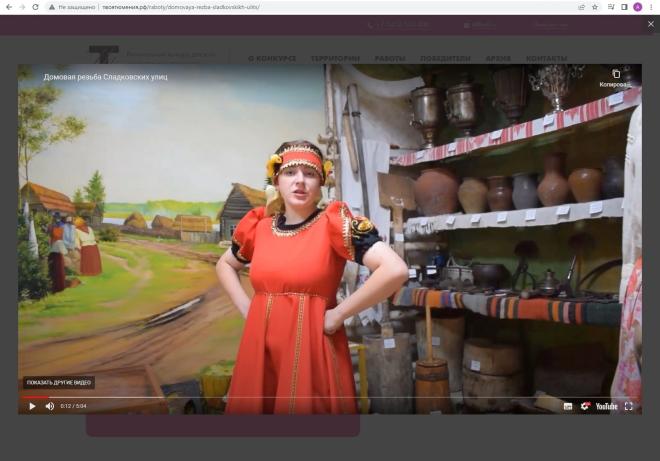The image size is (660, 461).
Task: Open the video player settings gear
Action: pos(586,406)
